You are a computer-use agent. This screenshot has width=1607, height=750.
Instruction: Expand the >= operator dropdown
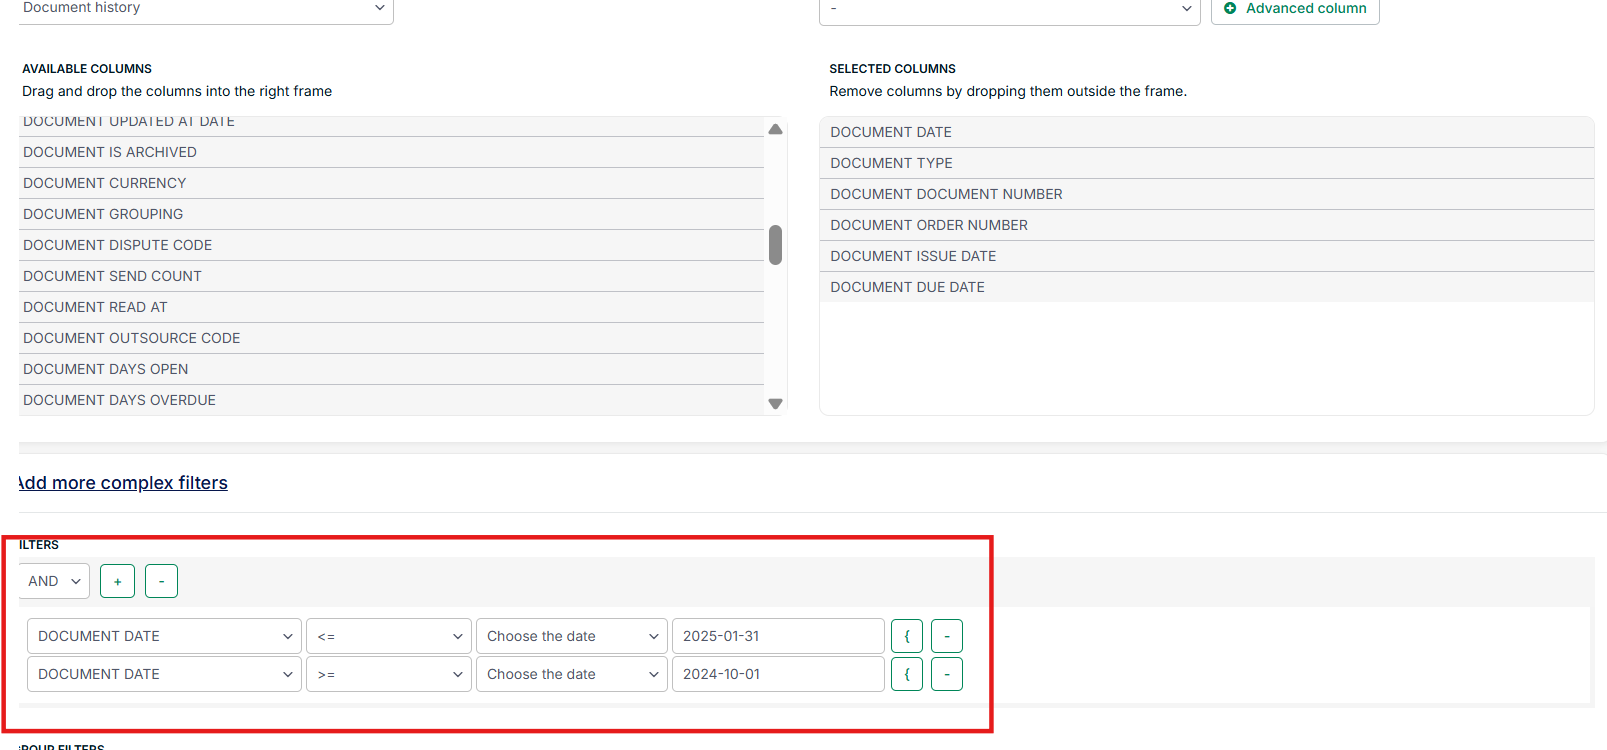tap(388, 674)
